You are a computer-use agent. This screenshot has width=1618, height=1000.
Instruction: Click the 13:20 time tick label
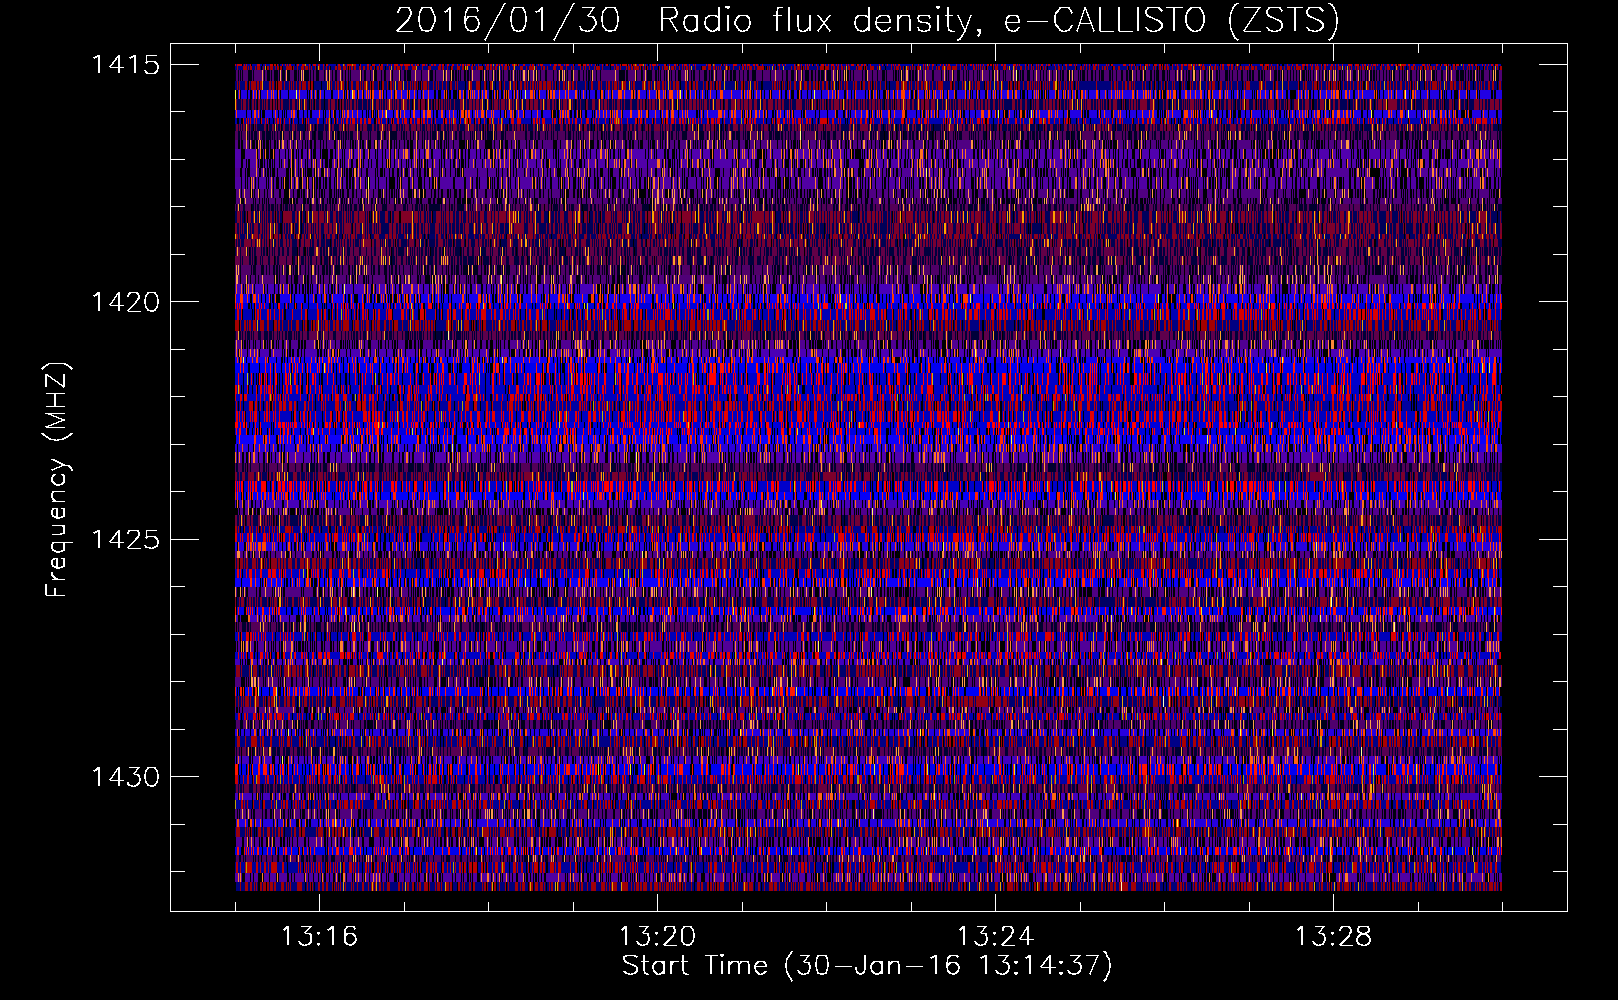tap(657, 937)
